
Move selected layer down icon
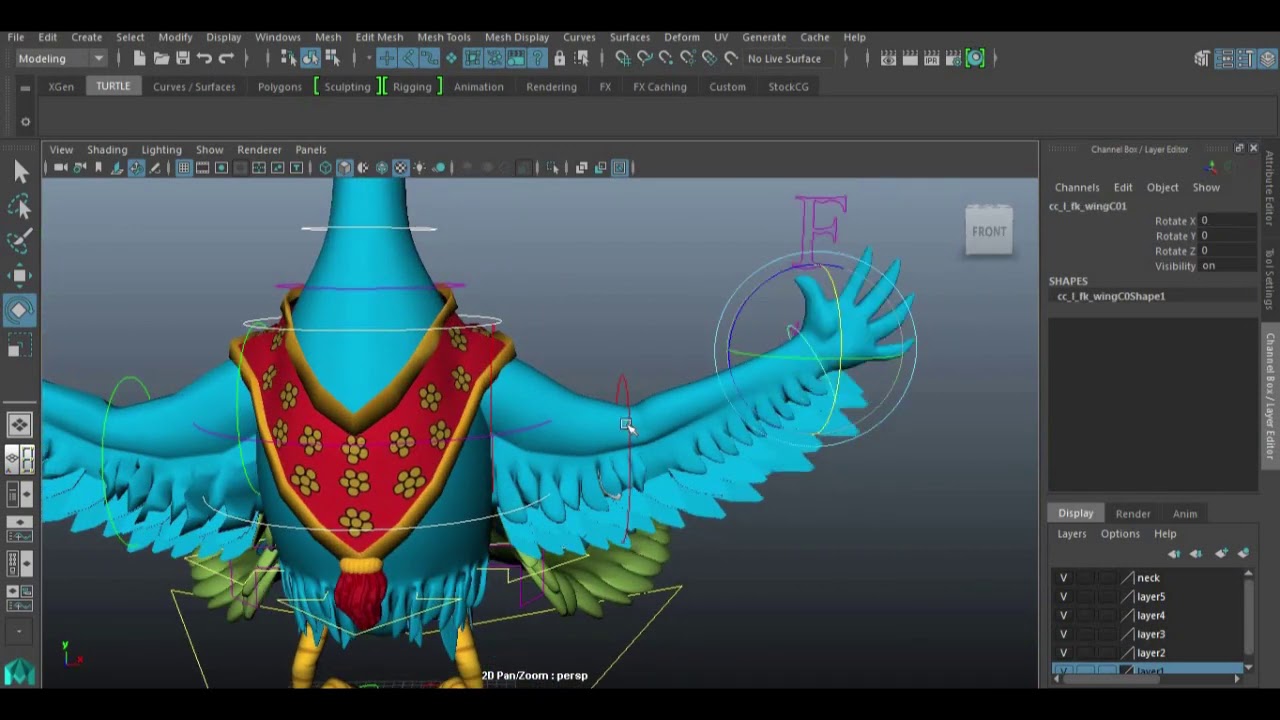(x=1196, y=554)
